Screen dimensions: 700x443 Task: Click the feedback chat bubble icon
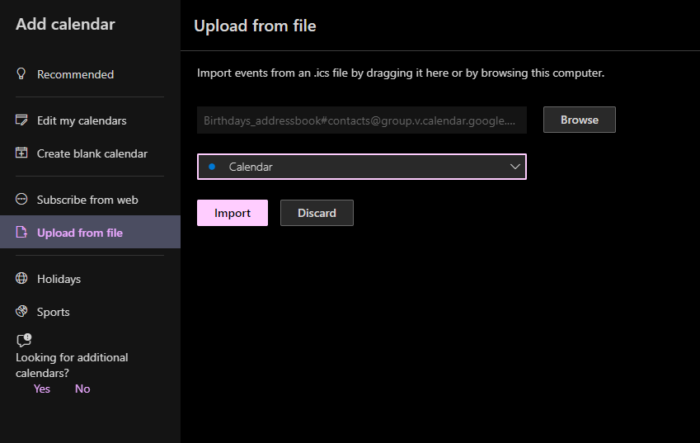pyautogui.click(x=24, y=340)
